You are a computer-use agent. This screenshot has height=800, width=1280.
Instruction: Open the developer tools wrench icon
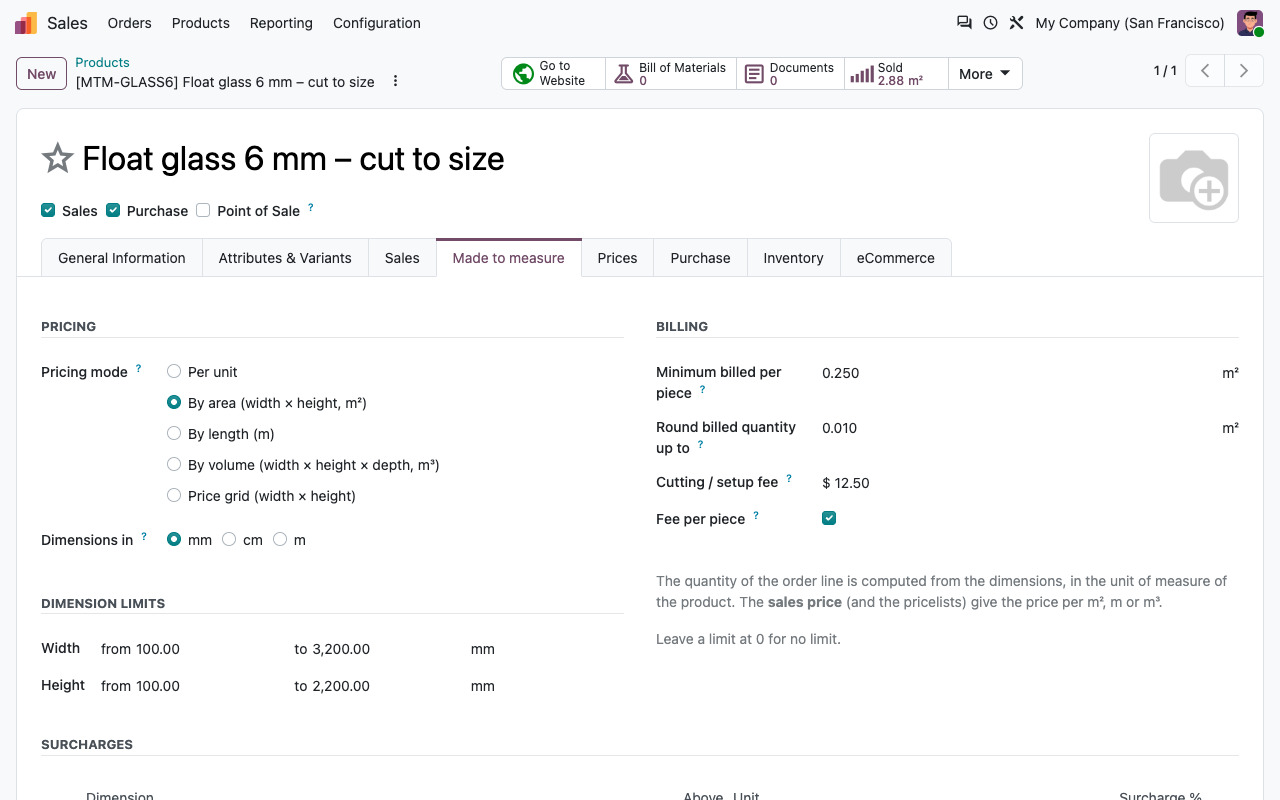(1016, 23)
